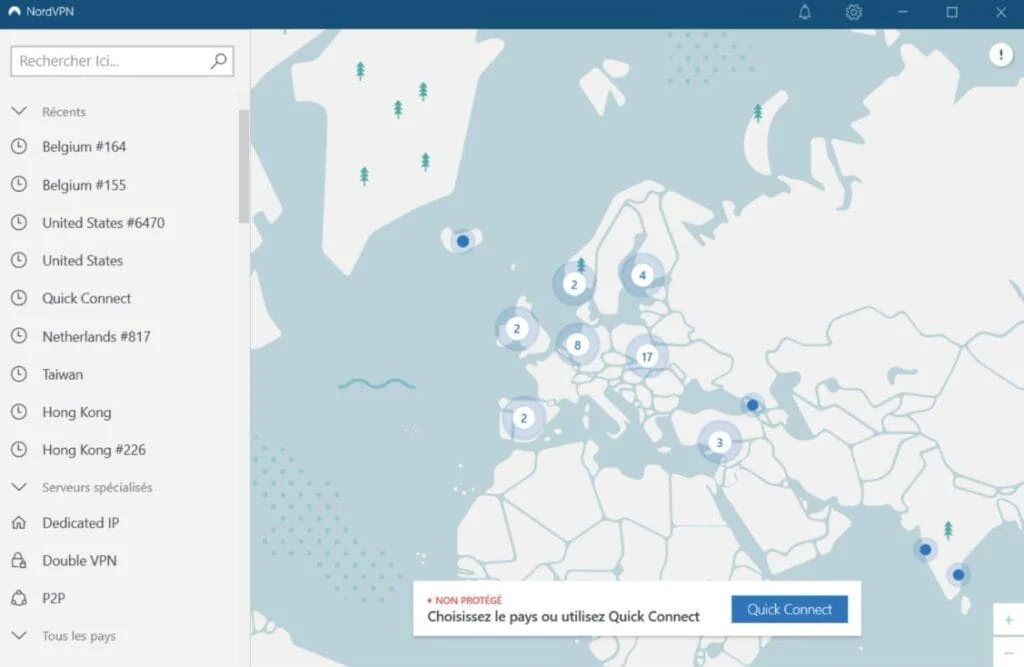Select the Iceland server dot on map
The width and height of the screenshot is (1024, 667).
pos(463,241)
